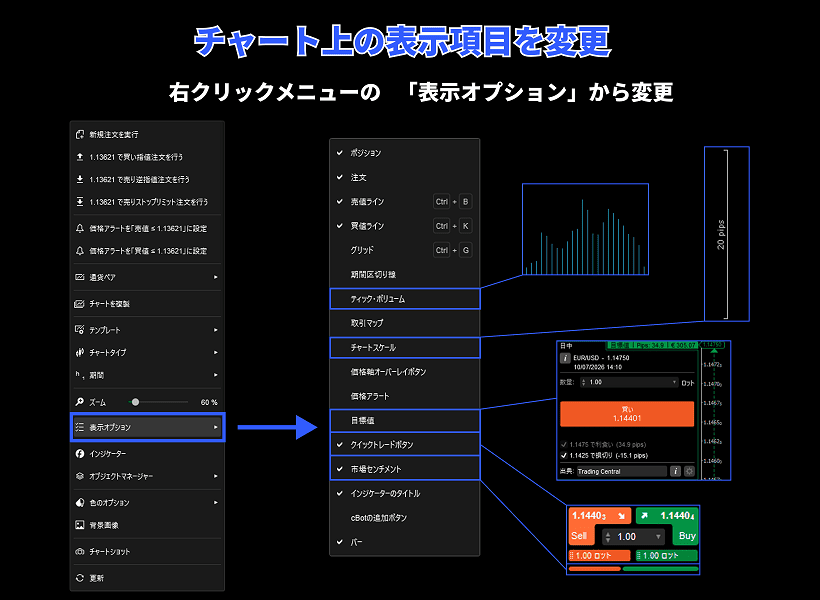
Task: Toggle 注文 display option
Action: (x=405, y=177)
